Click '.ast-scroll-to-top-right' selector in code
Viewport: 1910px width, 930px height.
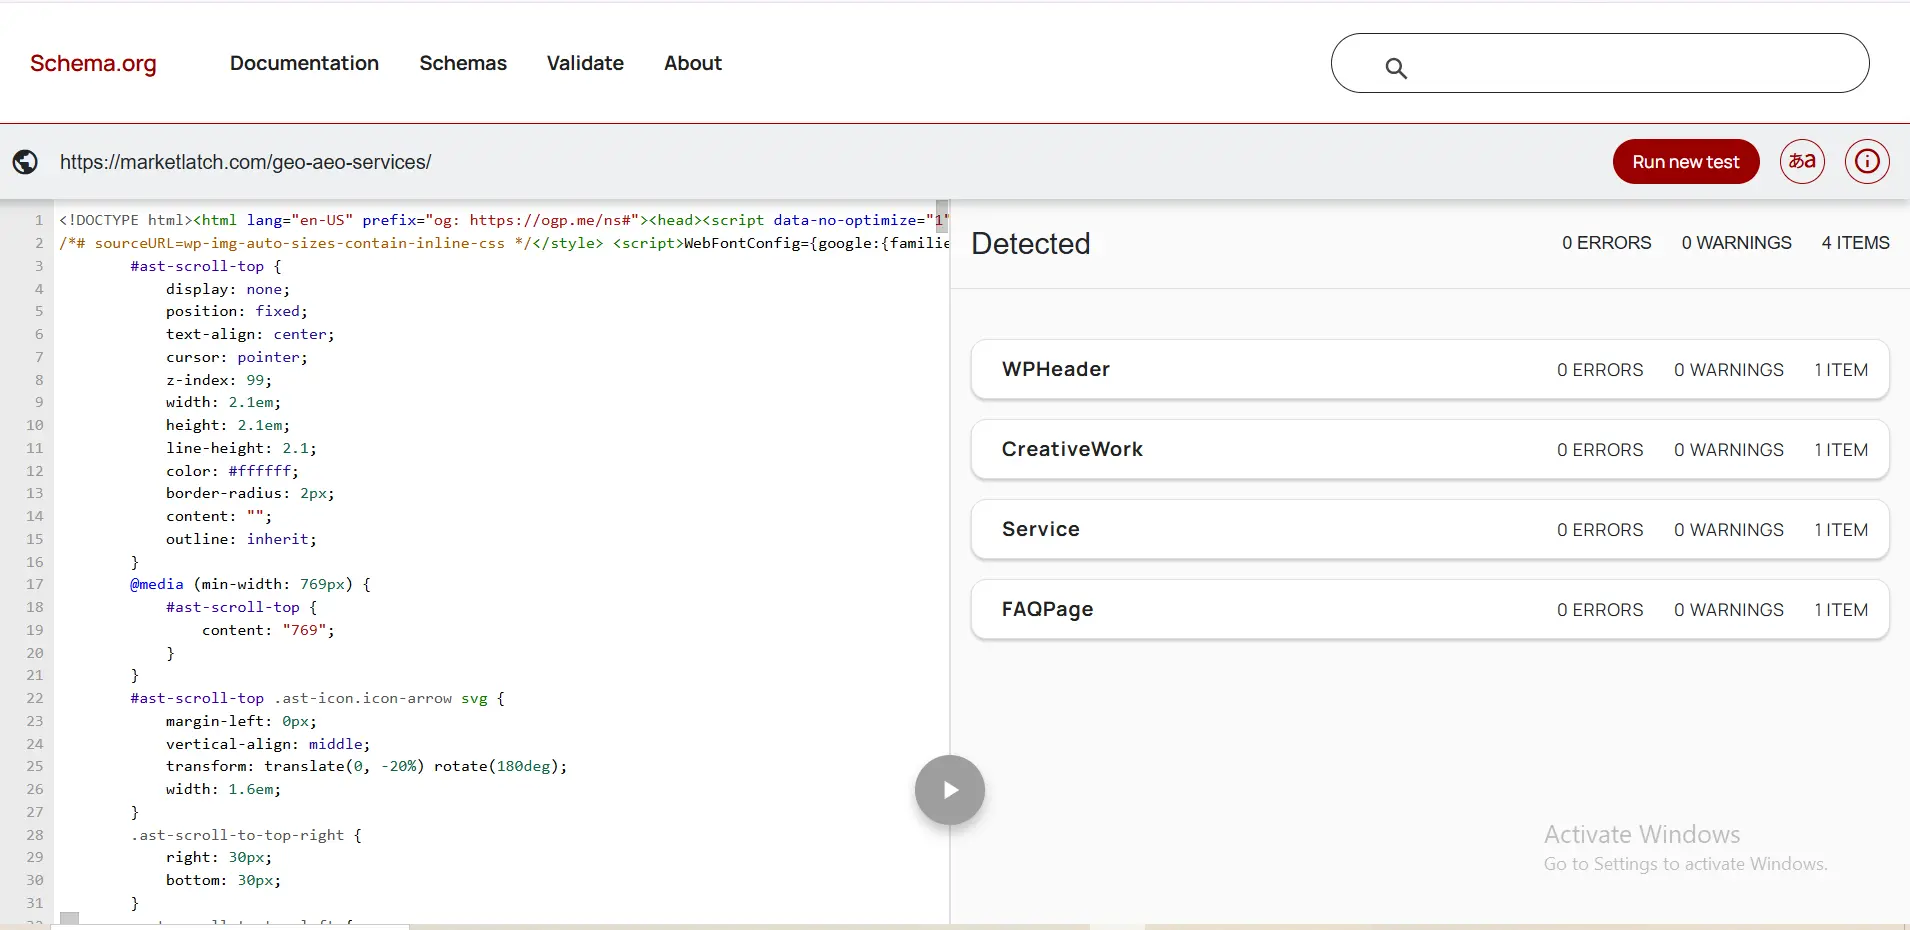pos(238,835)
